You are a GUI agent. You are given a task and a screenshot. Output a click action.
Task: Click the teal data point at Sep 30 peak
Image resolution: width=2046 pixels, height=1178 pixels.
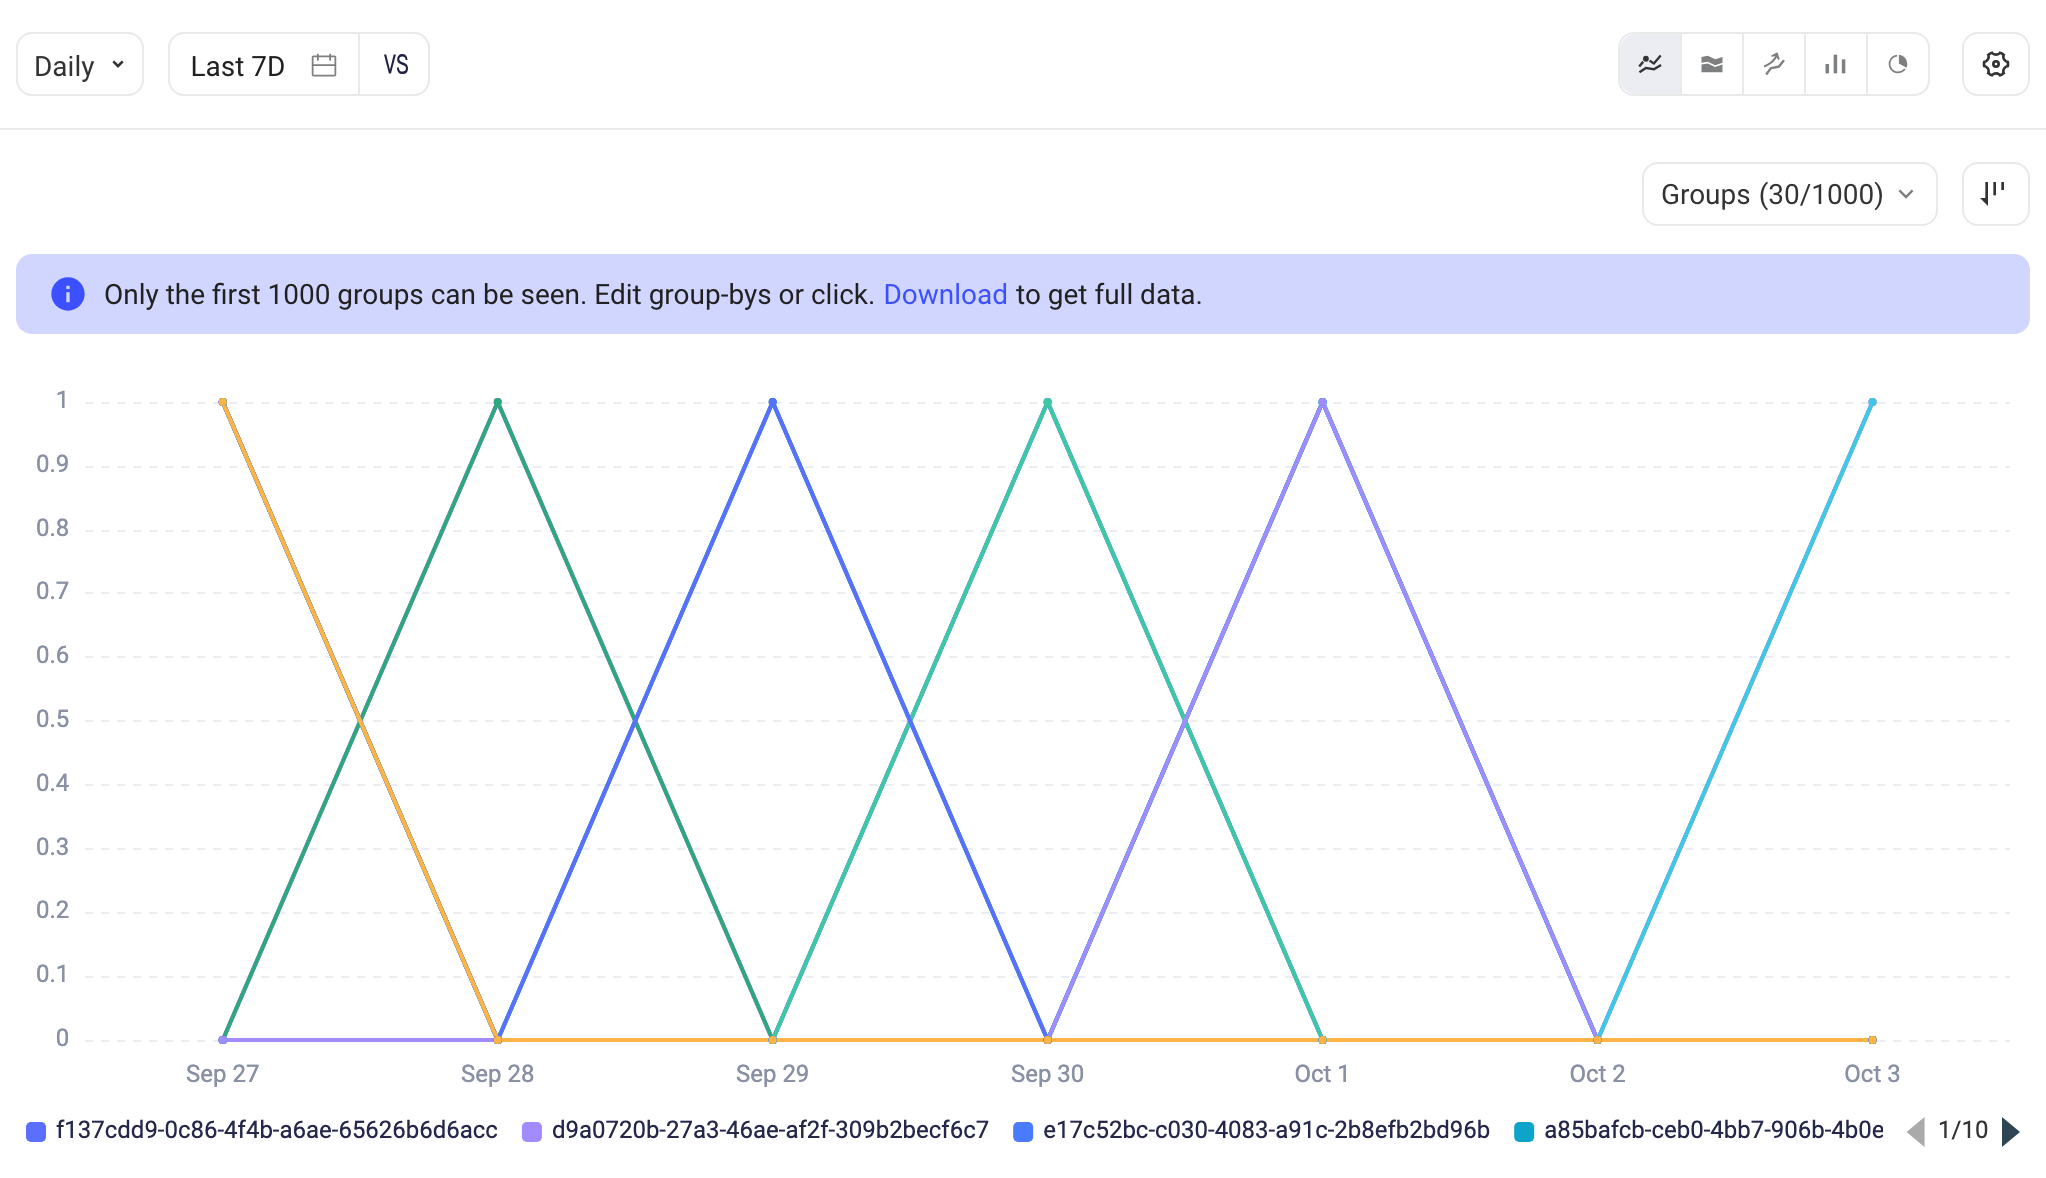(1047, 402)
